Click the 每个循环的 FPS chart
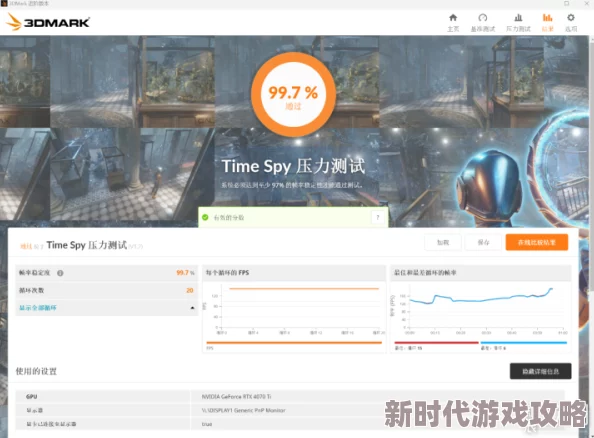 tap(294, 309)
